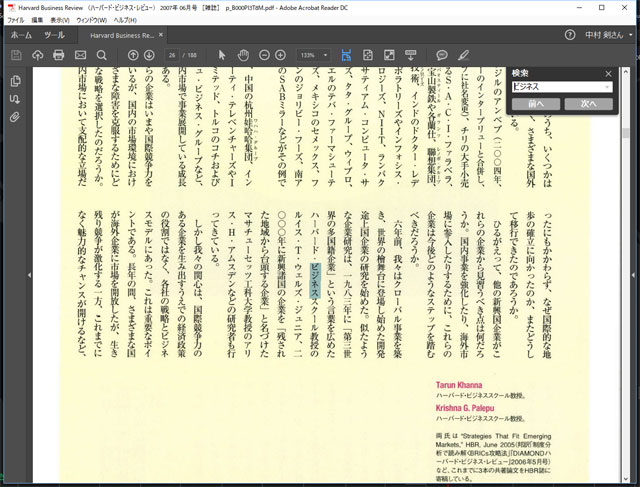Viewport: 640px width, 487px height.
Task: Open the page thumbnails panel
Action: (x=16, y=80)
